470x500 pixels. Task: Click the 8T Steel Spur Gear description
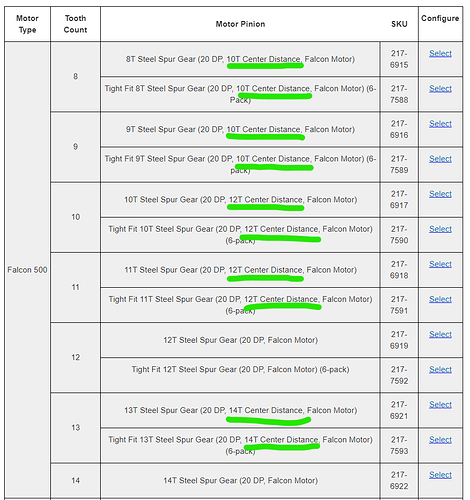(240, 59)
